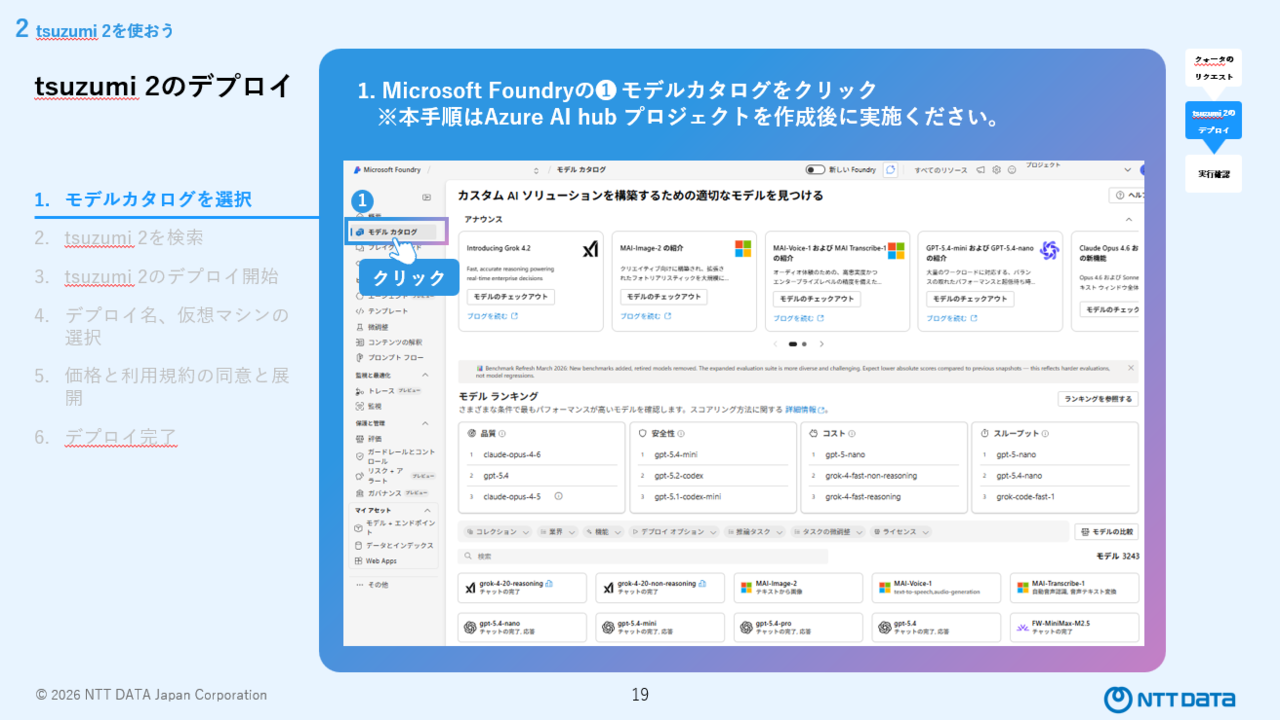Collapse the 保護と管理 sidebar group
This screenshot has height=720, width=1280.
[x=427, y=423]
